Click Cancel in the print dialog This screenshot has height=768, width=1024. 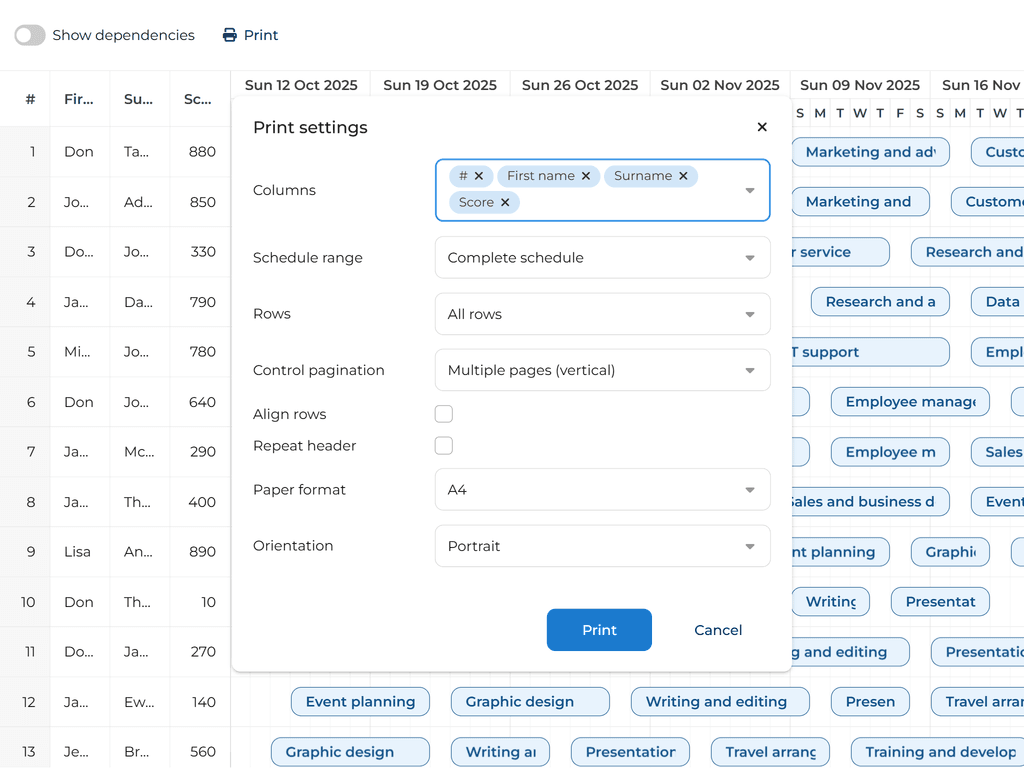[x=718, y=630]
